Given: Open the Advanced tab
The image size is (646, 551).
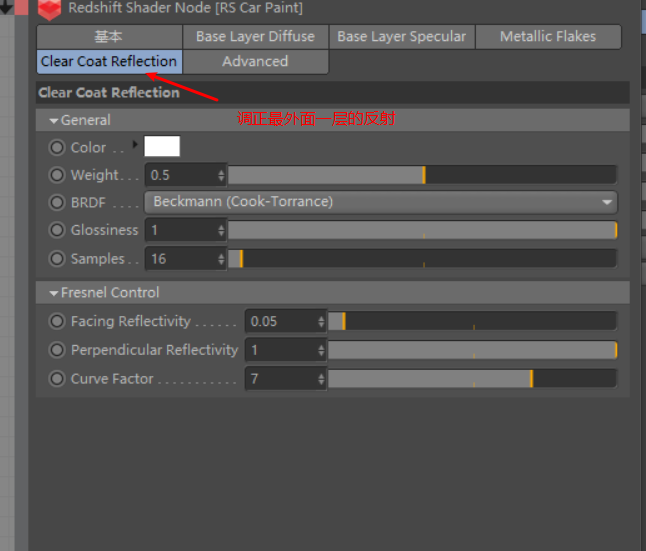Looking at the screenshot, I should pyautogui.click(x=255, y=61).
